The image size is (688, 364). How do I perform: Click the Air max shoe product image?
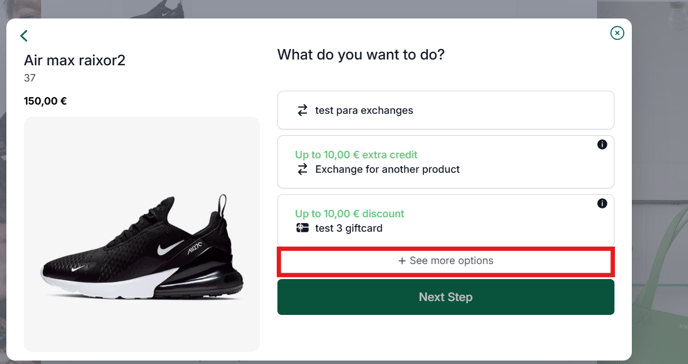coord(142,234)
